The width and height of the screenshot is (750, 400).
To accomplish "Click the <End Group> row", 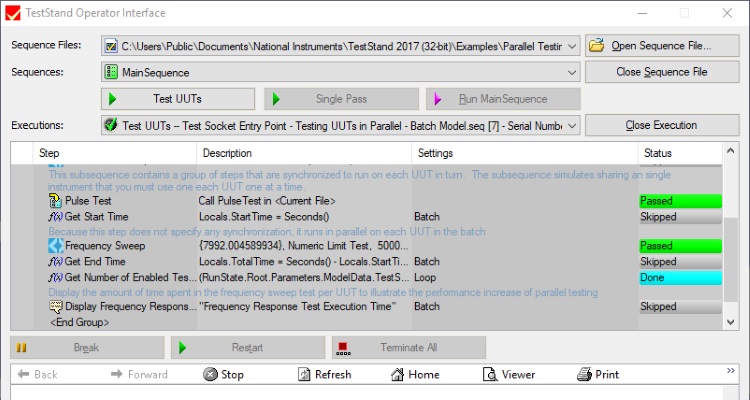I will point(79,322).
